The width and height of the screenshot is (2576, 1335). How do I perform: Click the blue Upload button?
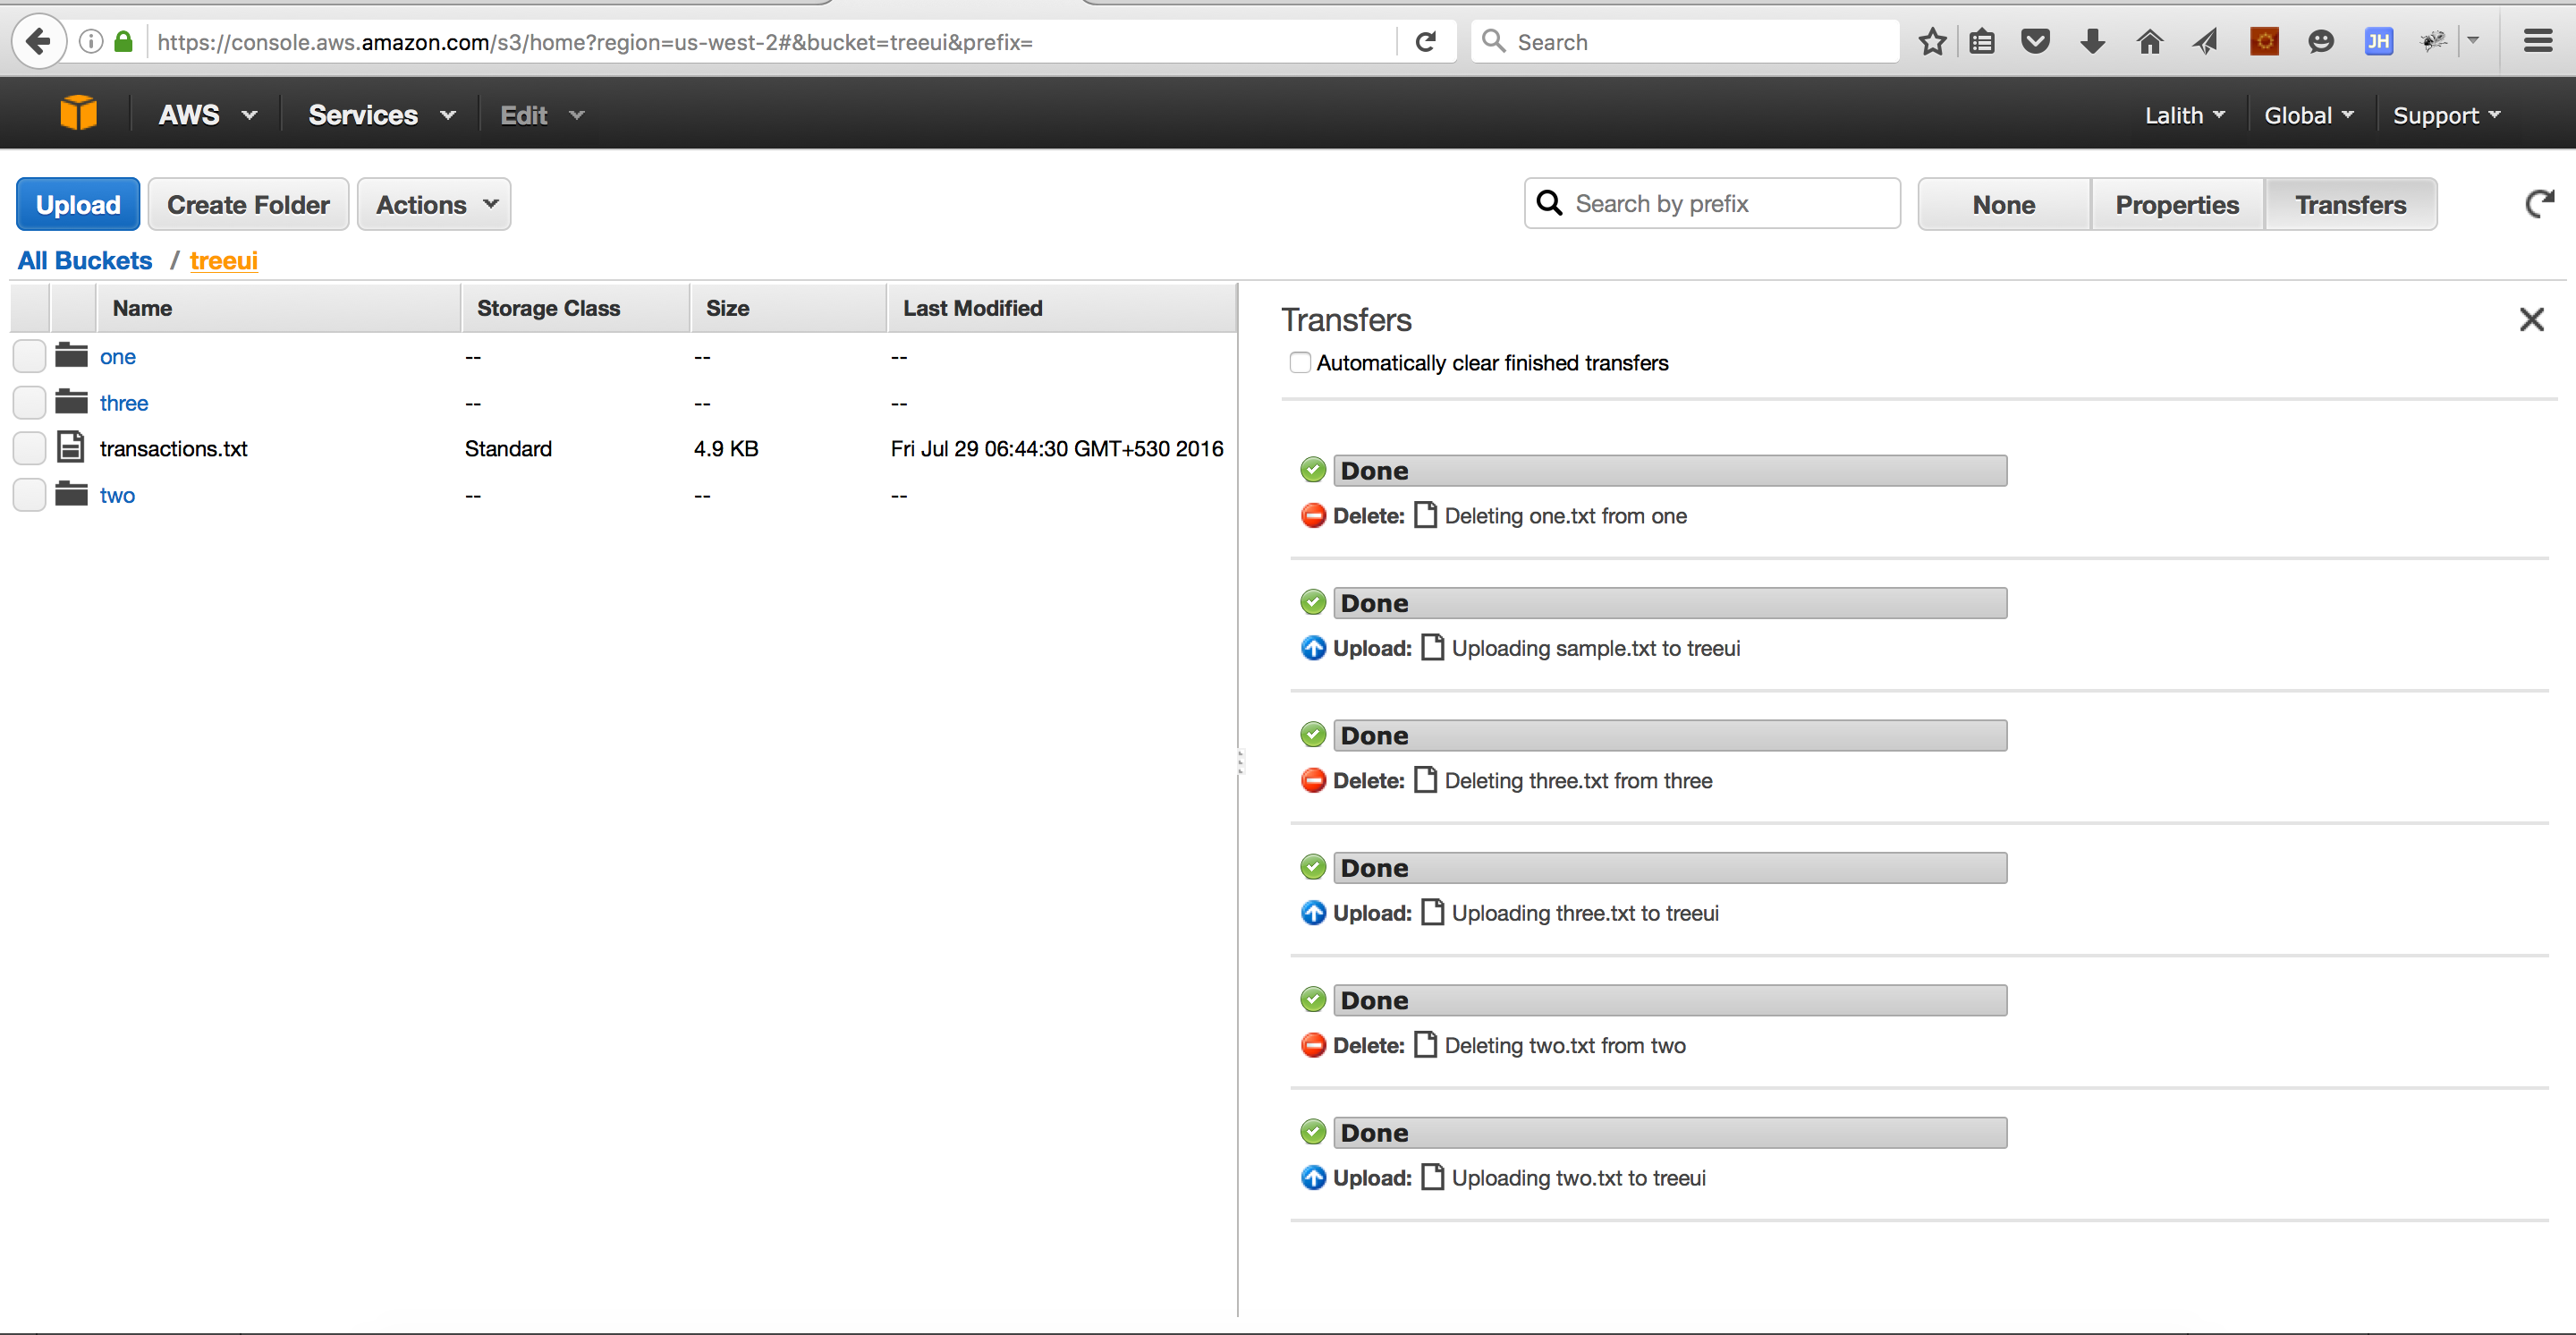(x=78, y=204)
